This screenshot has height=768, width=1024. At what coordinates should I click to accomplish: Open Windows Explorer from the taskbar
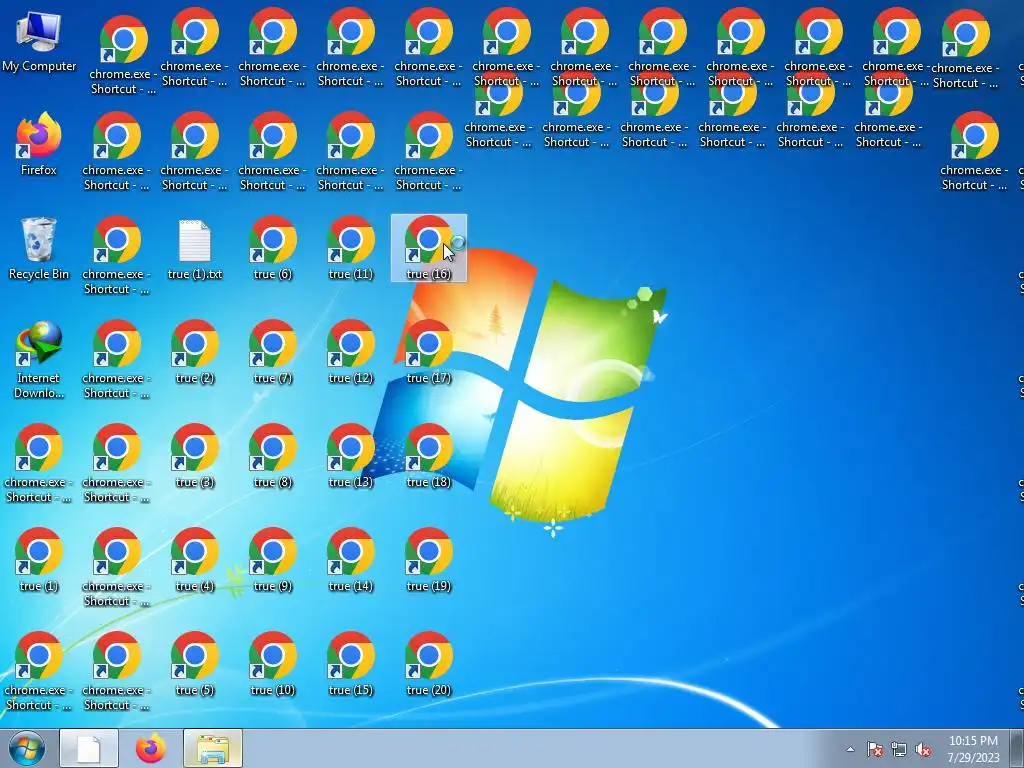click(213, 748)
